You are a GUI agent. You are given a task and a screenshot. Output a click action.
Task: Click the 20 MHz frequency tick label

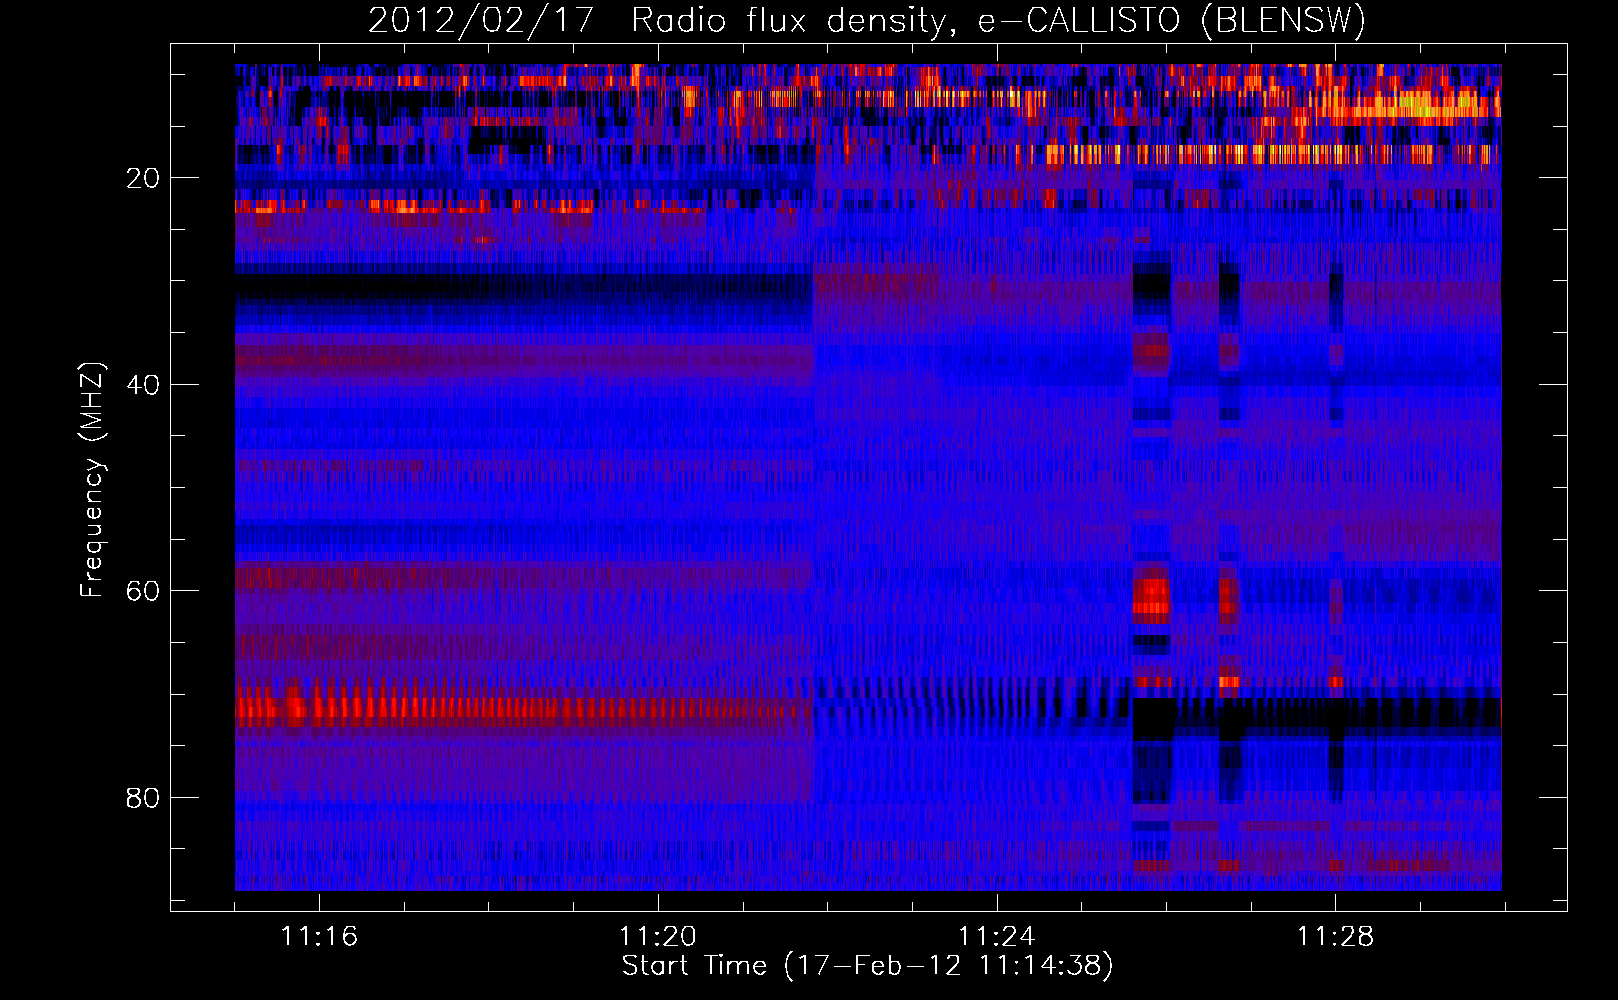tap(143, 178)
